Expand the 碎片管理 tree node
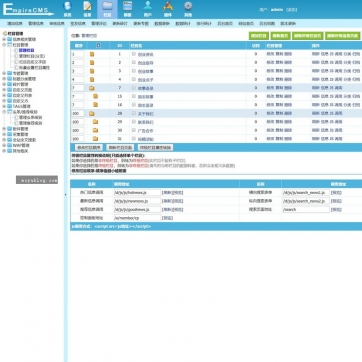 [4, 84]
